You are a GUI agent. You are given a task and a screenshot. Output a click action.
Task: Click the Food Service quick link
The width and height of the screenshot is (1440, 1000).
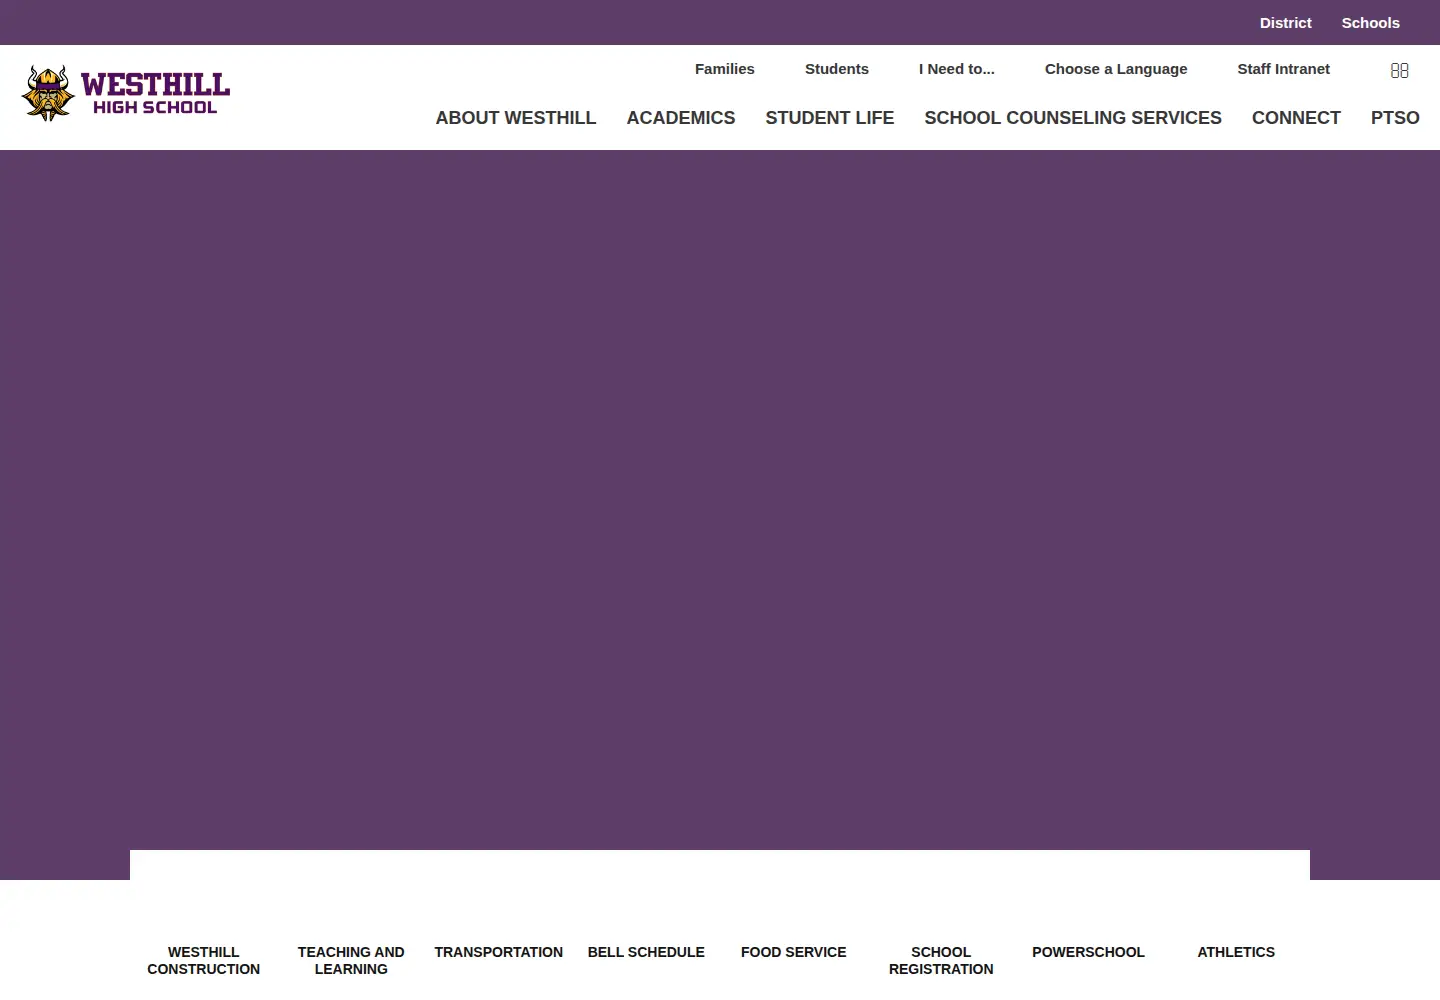(794, 952)
